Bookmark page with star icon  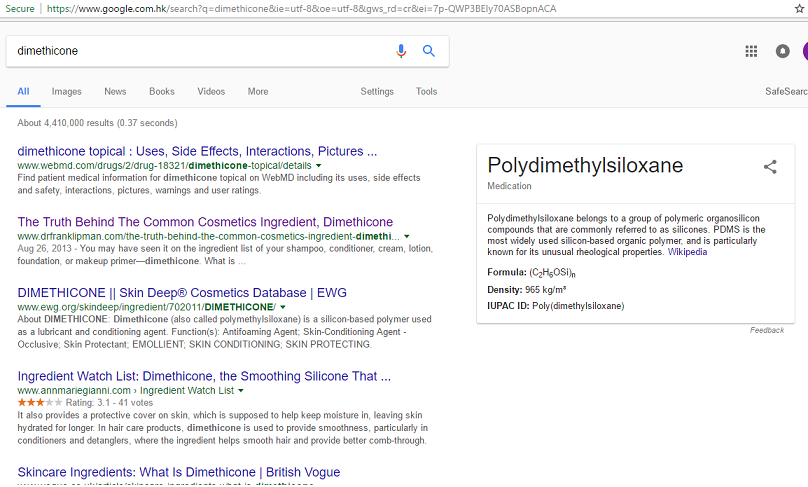point(799,9)
